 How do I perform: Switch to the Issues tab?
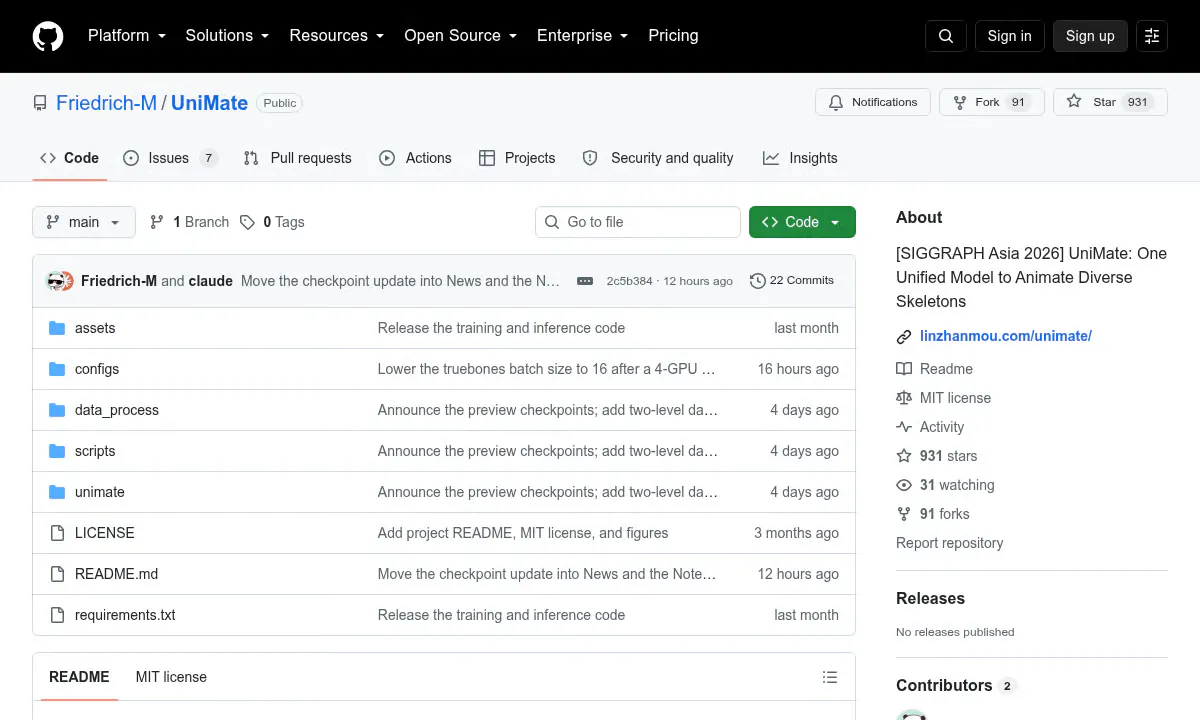click(170, 158)
